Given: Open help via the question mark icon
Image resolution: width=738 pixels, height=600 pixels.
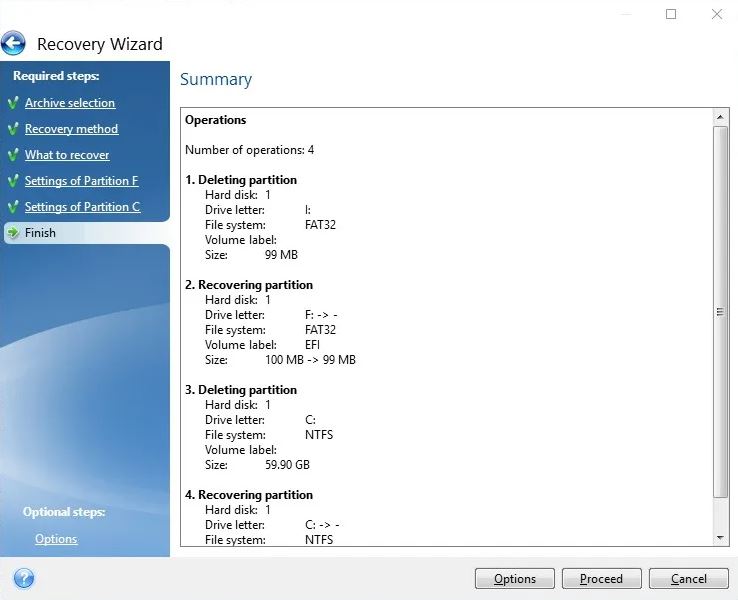Looking at the screenshot, I should click(23, 578).
